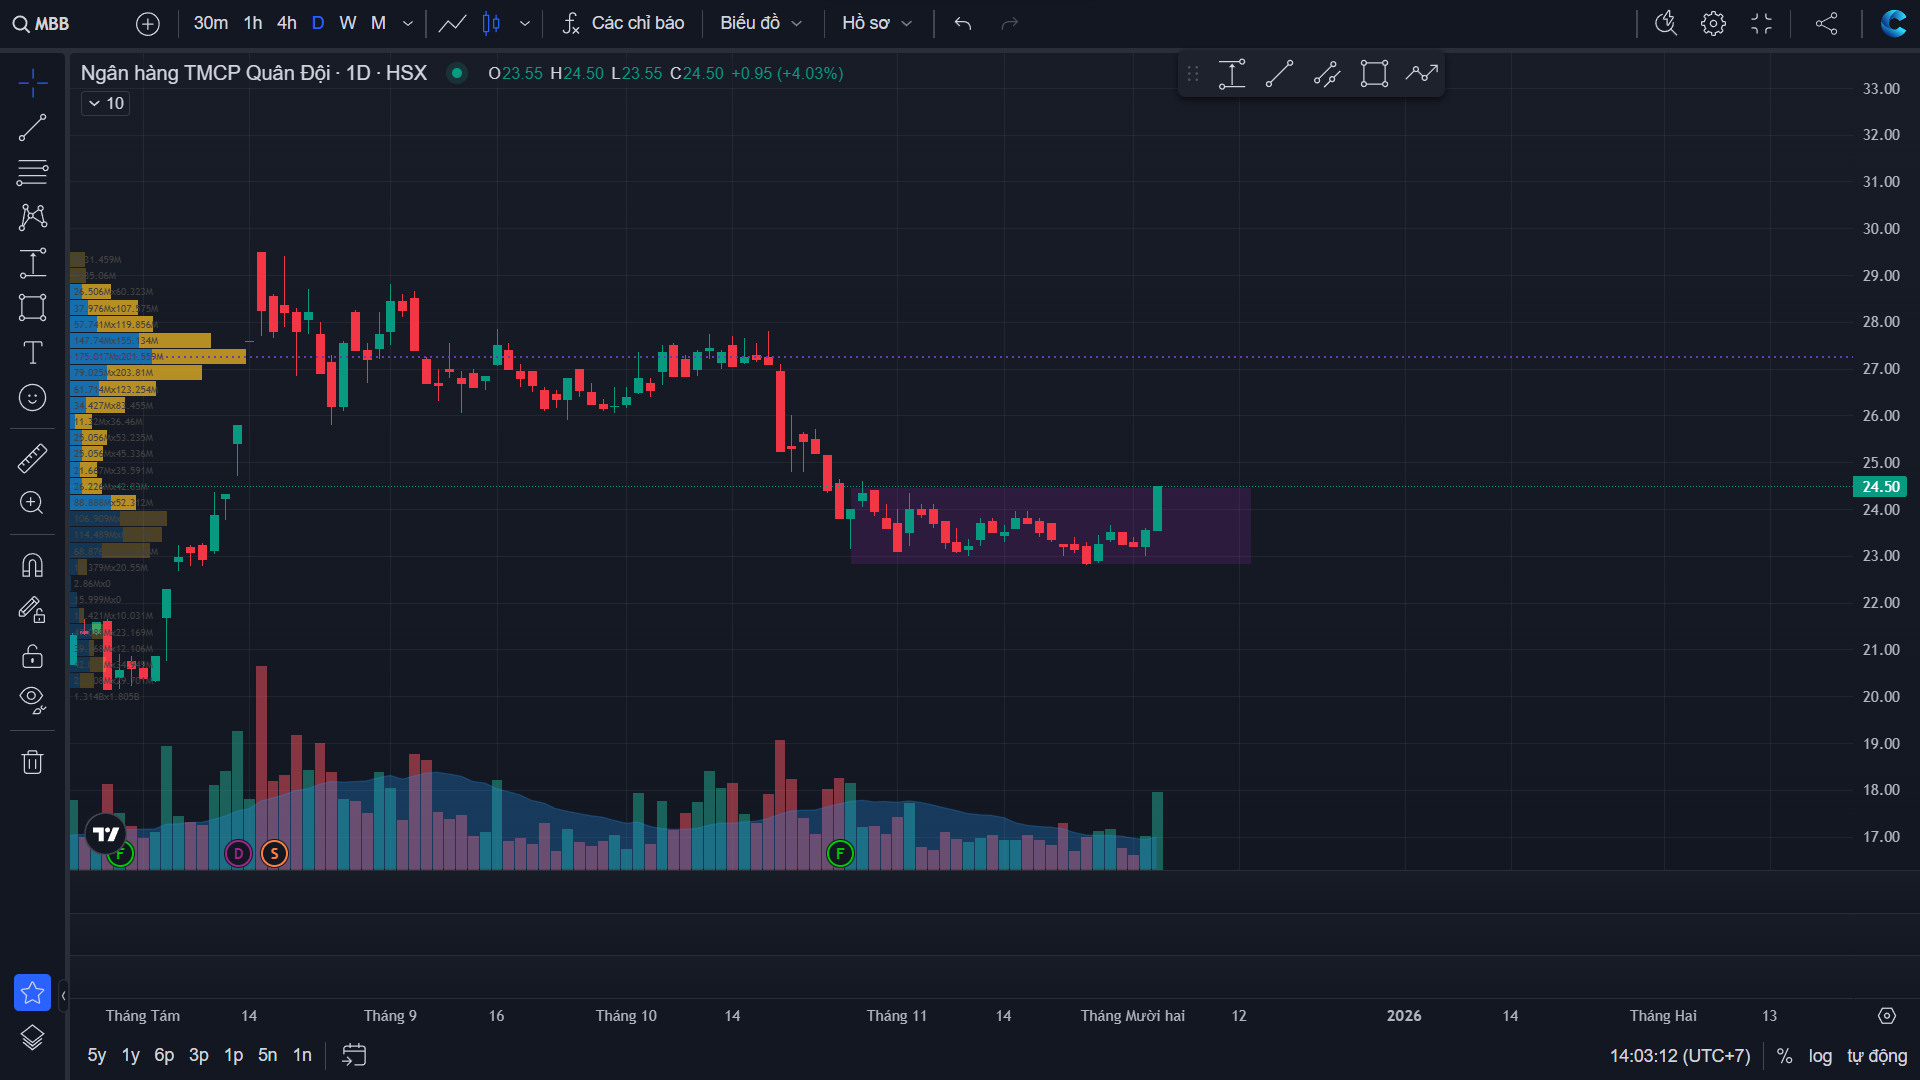
Task: Open the chart settings gear icon
Action: (x=1713, y=23)
